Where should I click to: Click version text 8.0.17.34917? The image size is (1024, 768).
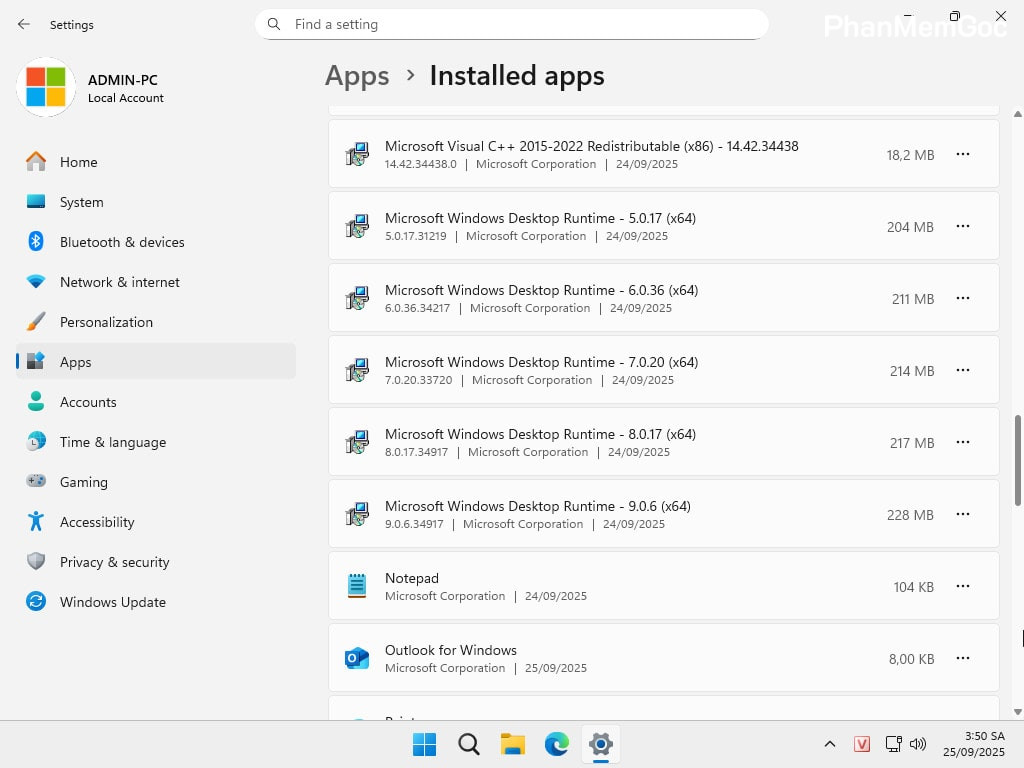pos(416,452)
